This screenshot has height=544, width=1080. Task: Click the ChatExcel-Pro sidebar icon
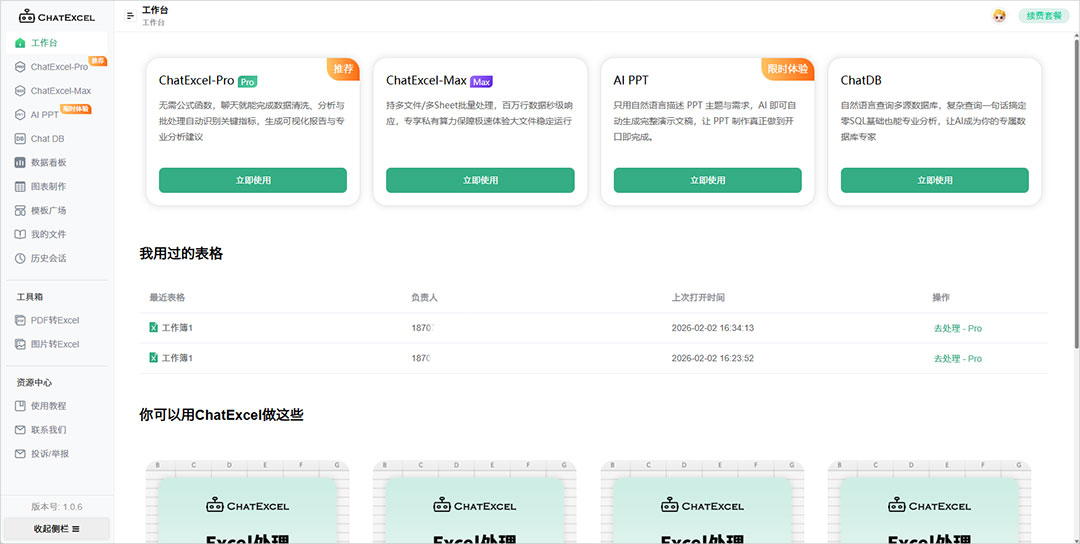pyautogui.click(x=20, y=67)
